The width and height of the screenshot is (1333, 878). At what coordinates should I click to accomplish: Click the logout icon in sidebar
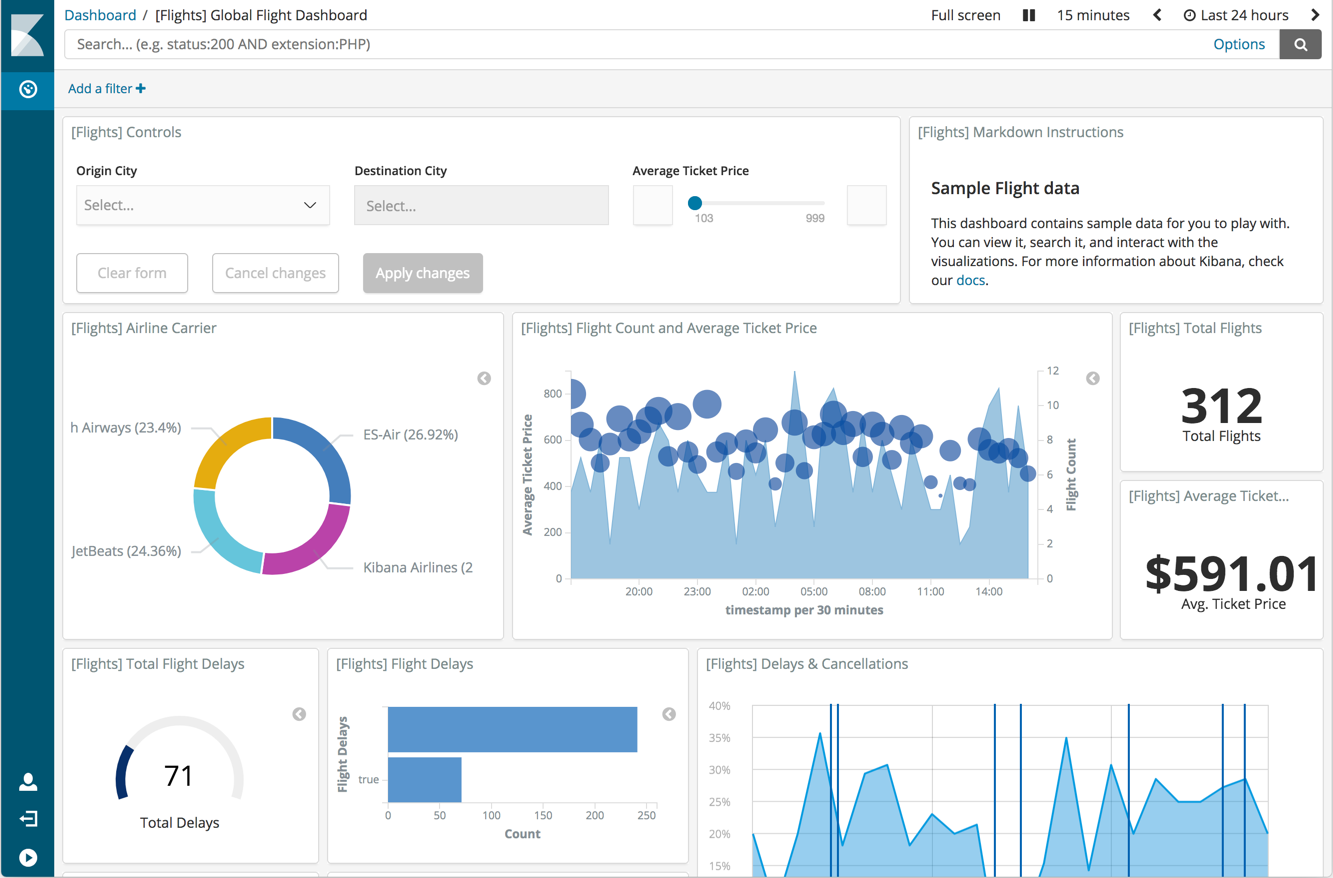point(28,819)
